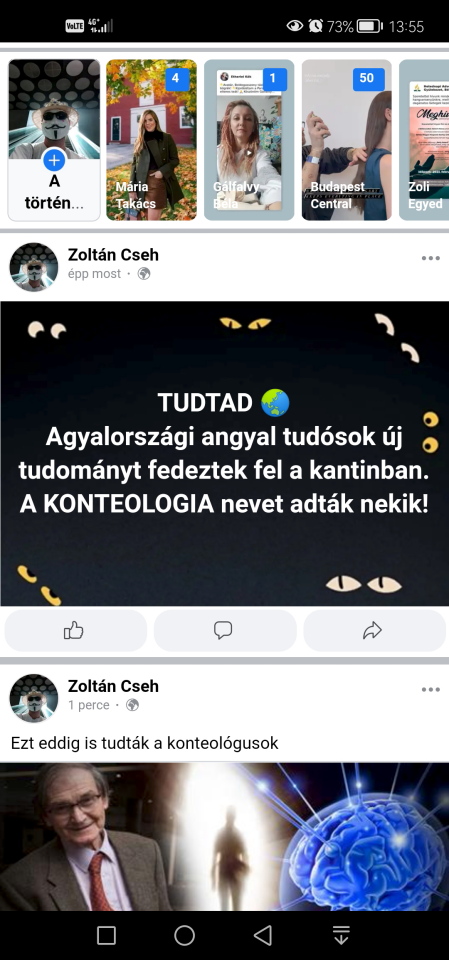The image size is (449, 960).
Task: Tap globe privacy icon beside 'épp most'
Action: pos(144,274)
